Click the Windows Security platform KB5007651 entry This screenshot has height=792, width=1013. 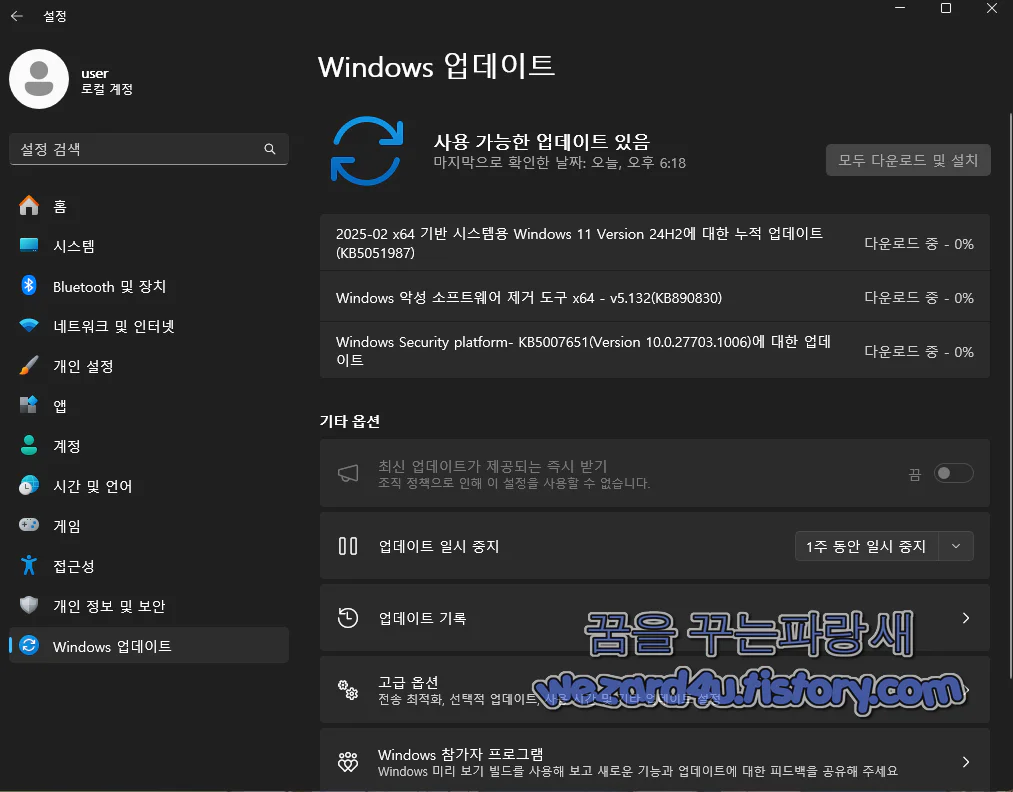pos(654,351)
